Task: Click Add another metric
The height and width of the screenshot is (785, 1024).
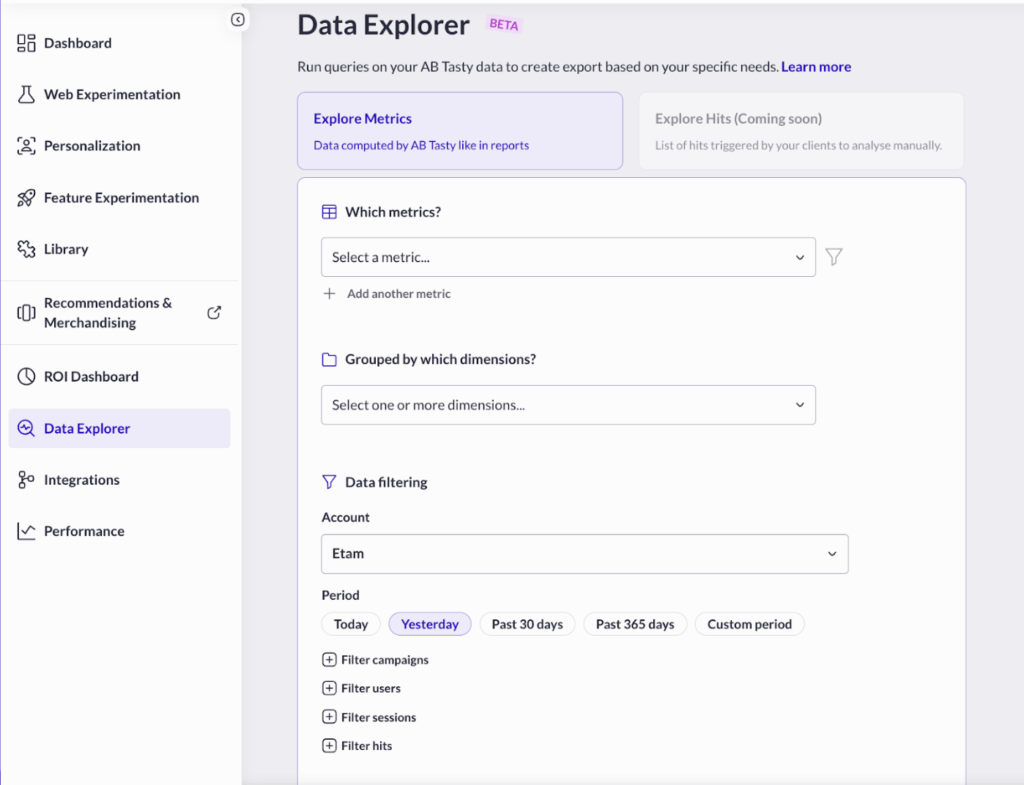Action: pyautogui.click(x=398, y=294)
